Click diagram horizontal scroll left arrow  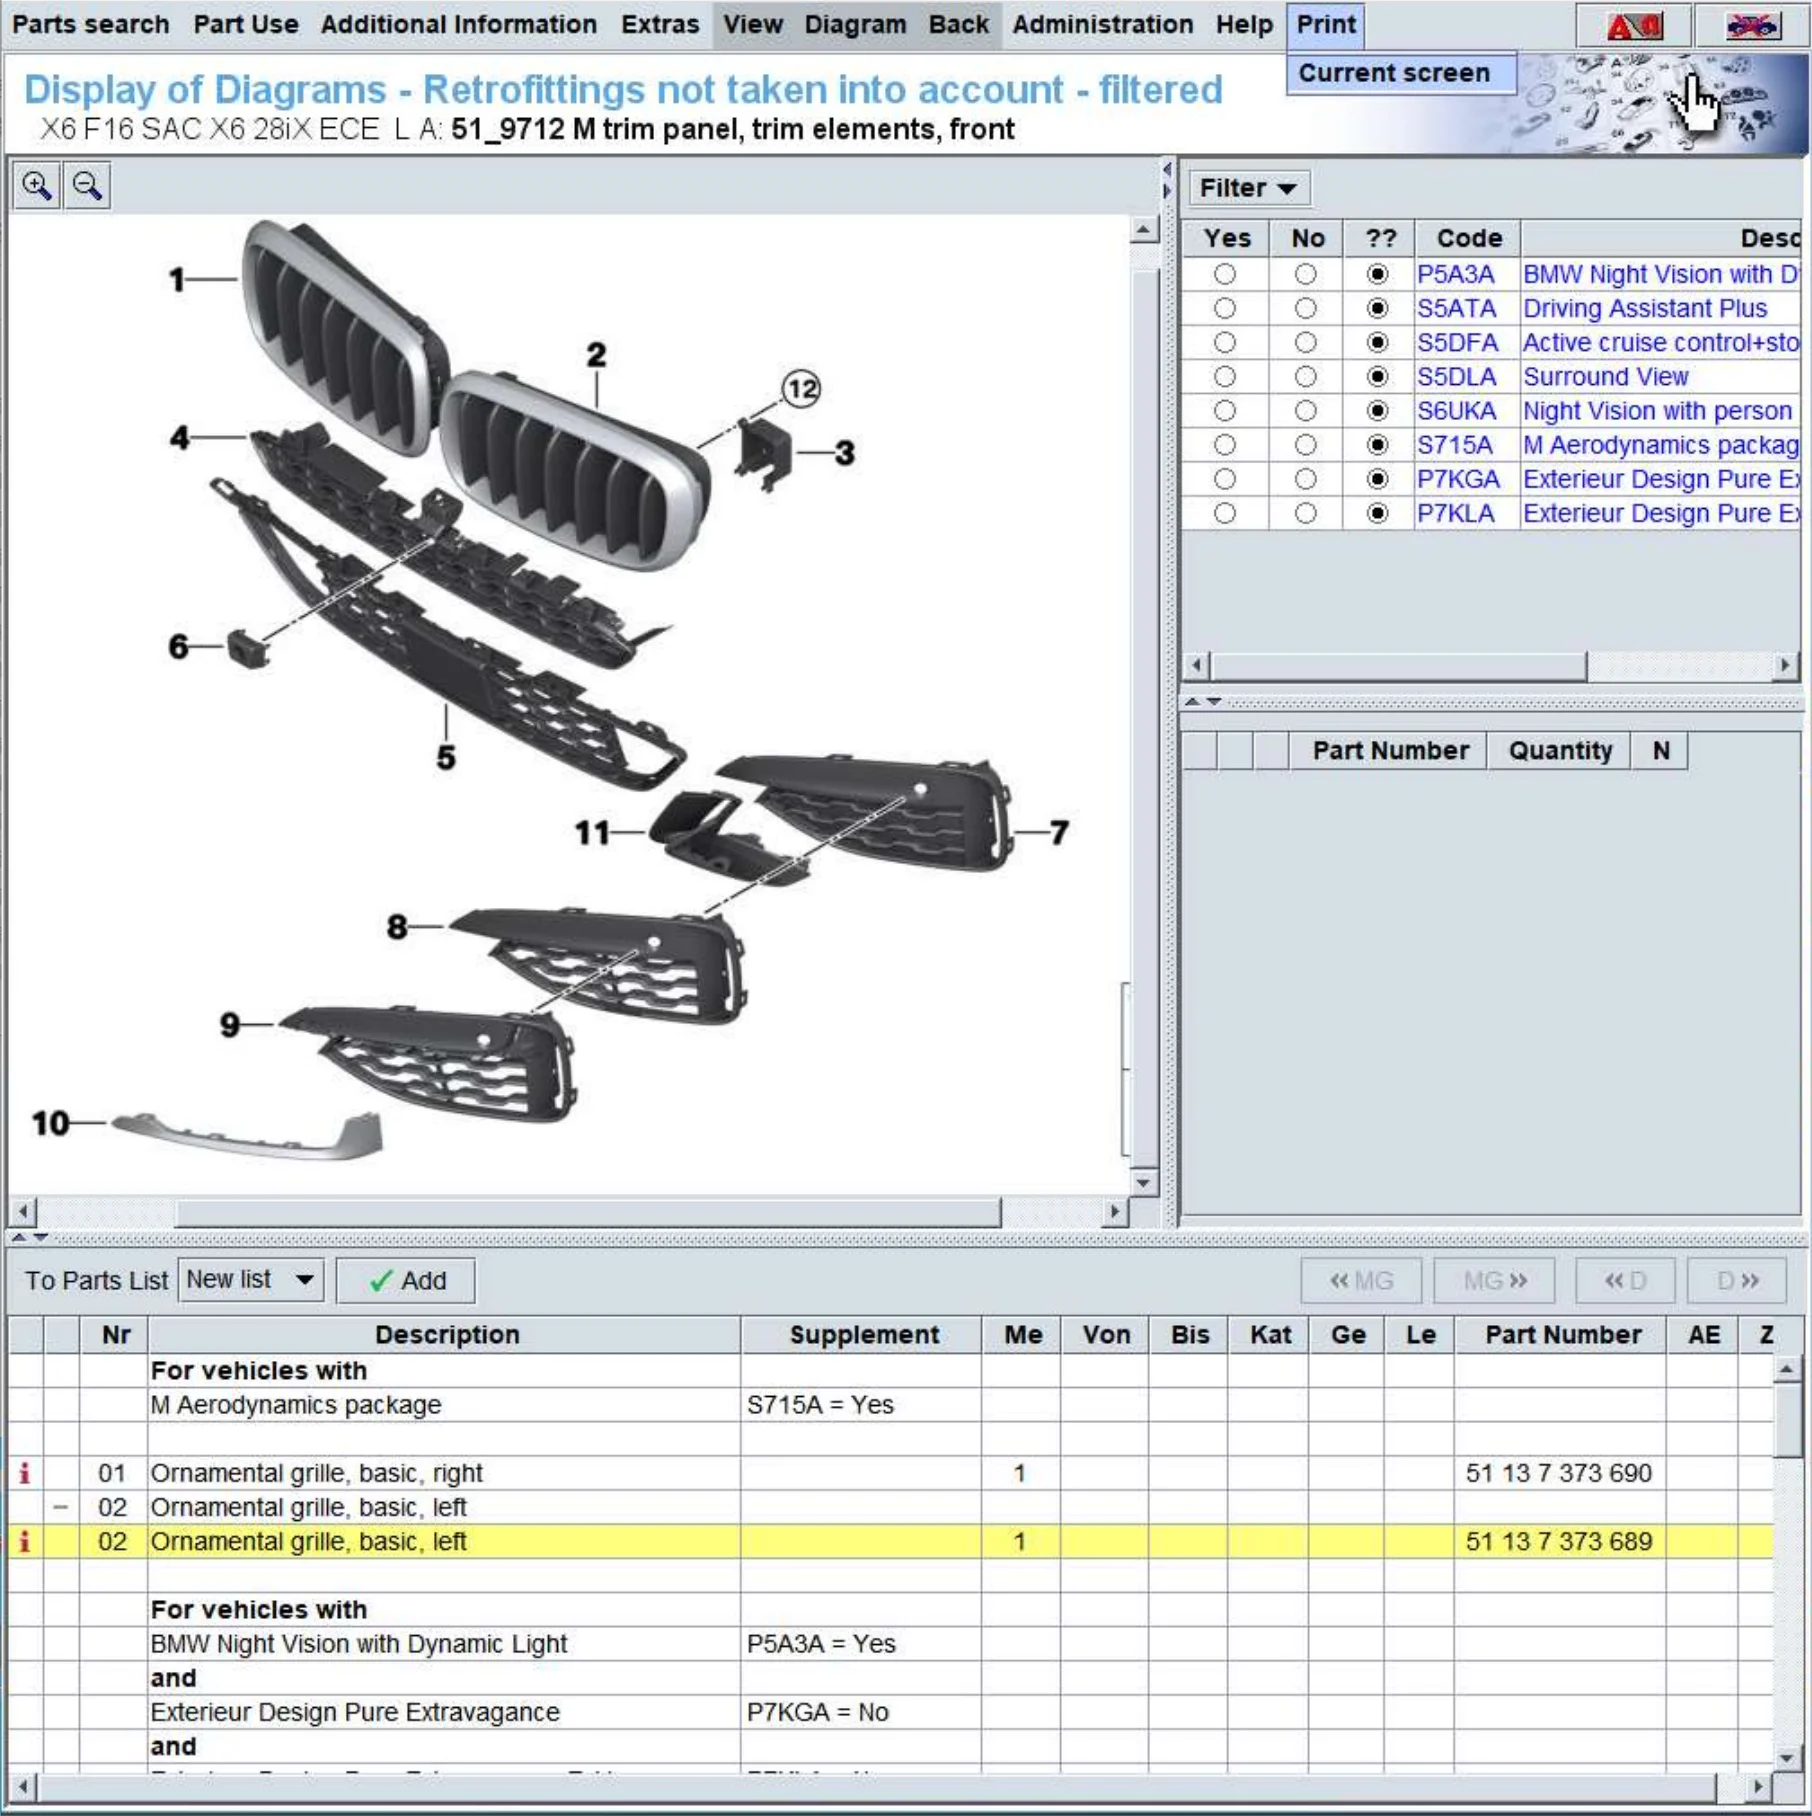click(23, 1212)
